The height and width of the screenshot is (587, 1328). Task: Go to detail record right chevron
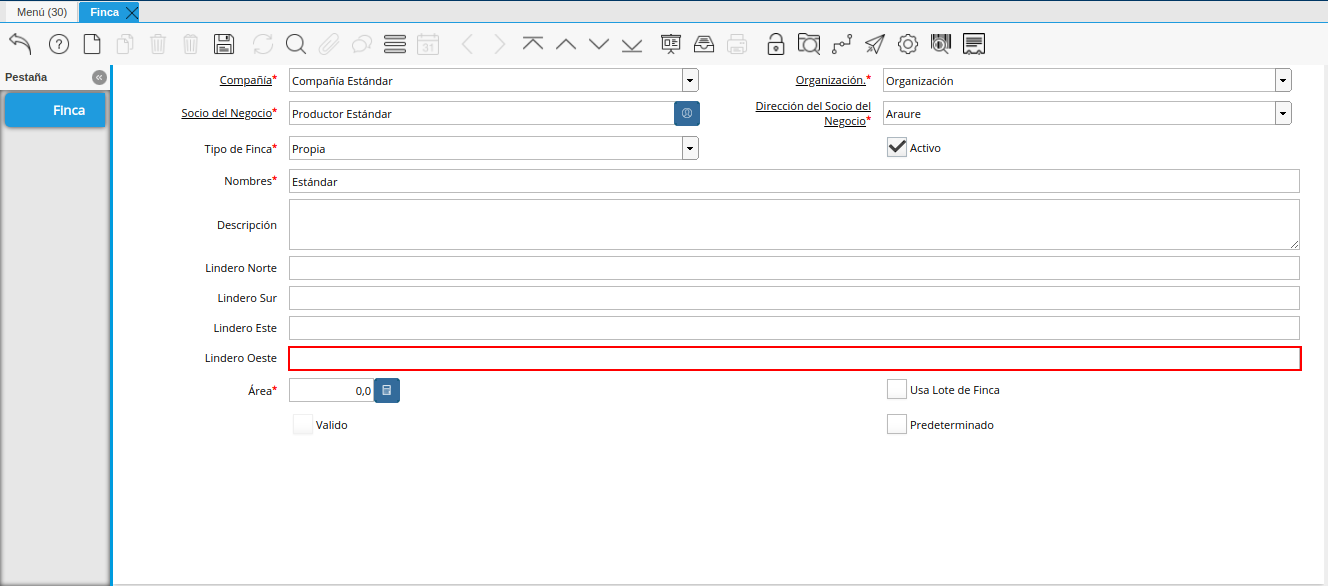(x=500, y=44)
